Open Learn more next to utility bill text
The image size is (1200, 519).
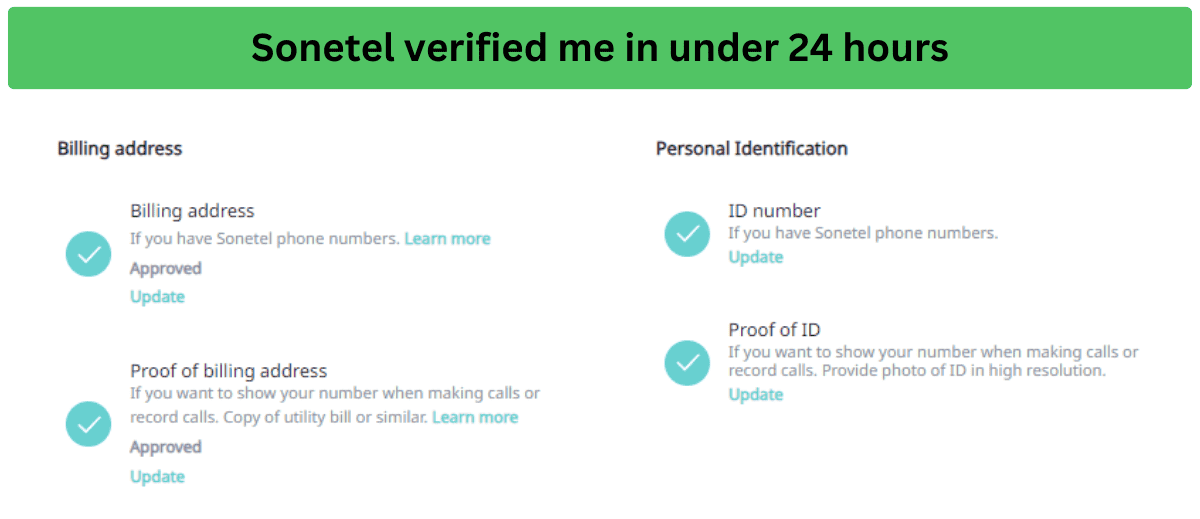pyautogui.click(x=475, y=417)
